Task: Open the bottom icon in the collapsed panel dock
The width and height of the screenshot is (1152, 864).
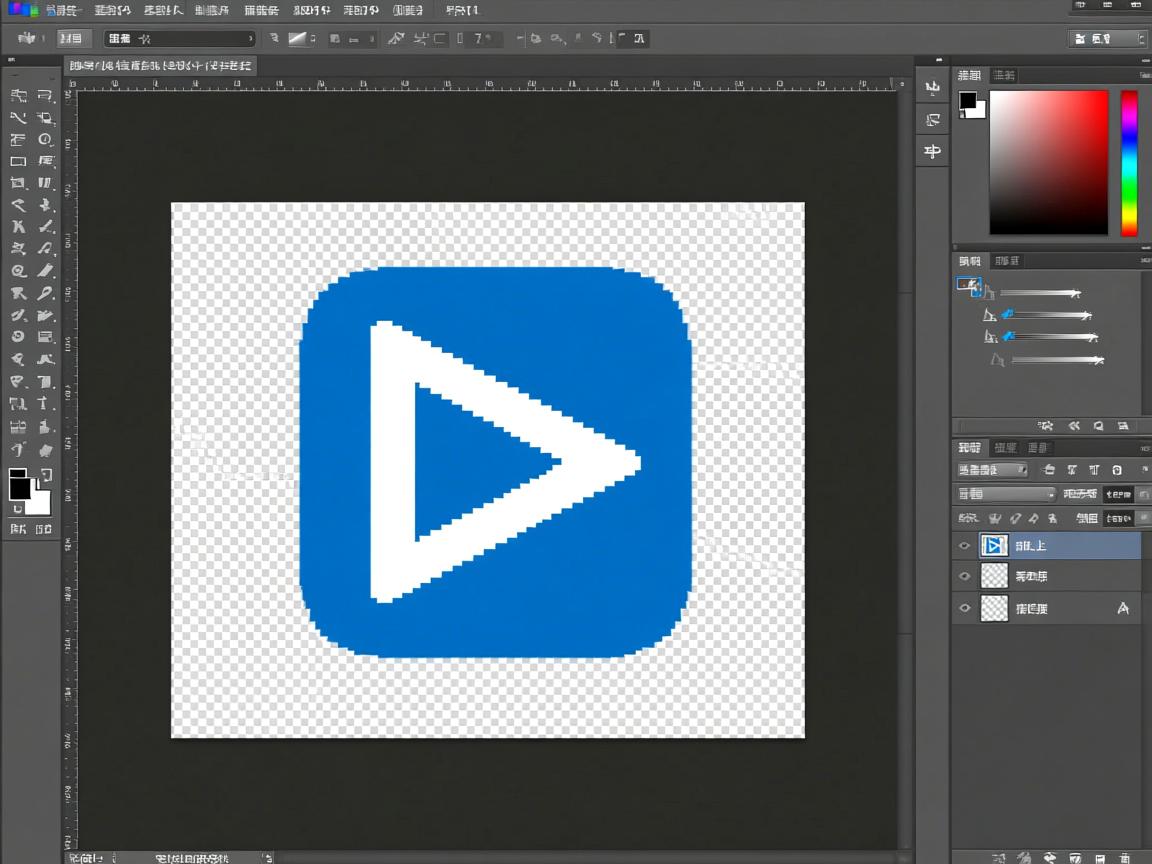Action: [933, 152]
